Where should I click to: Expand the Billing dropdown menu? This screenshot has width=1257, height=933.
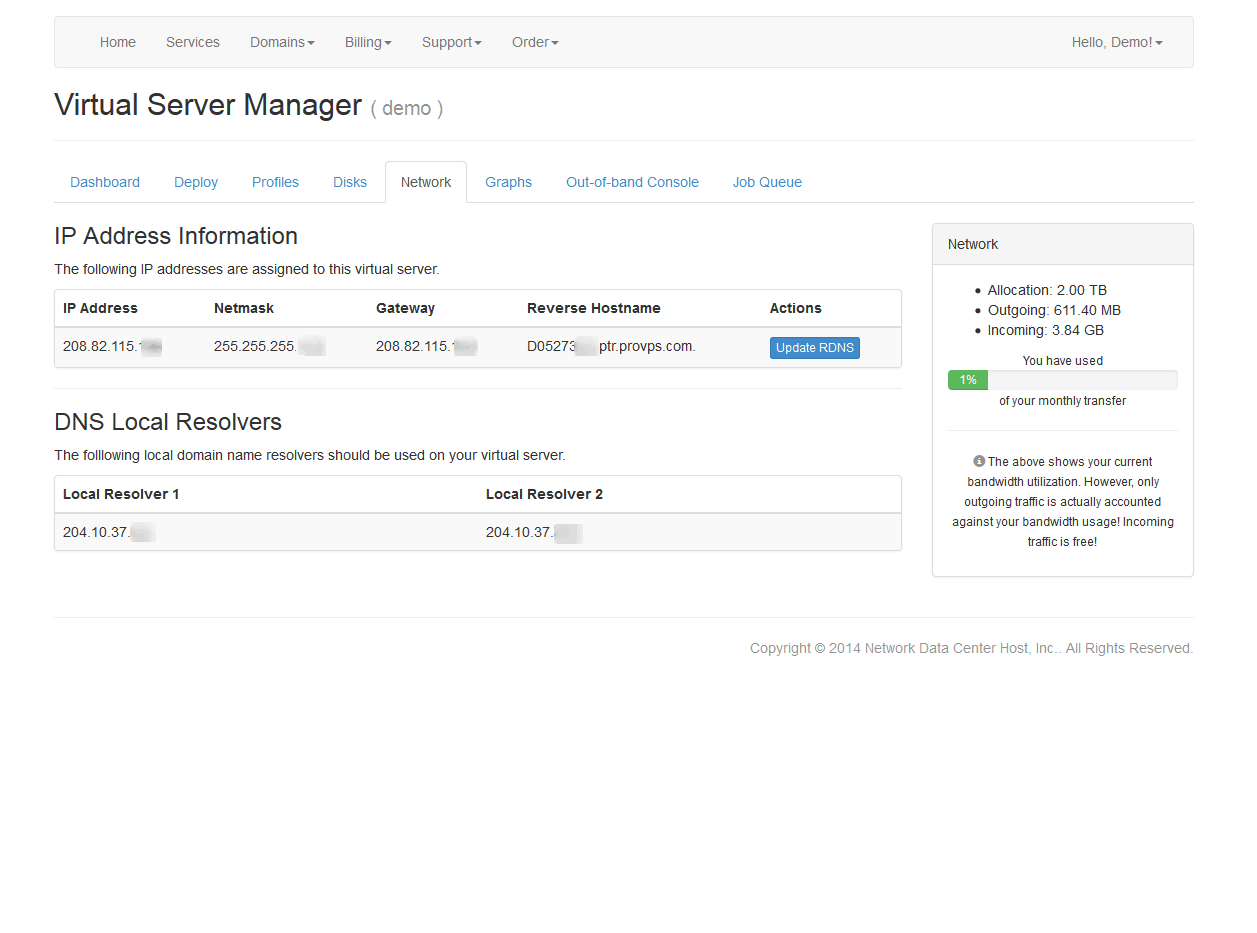pos(368,42)
